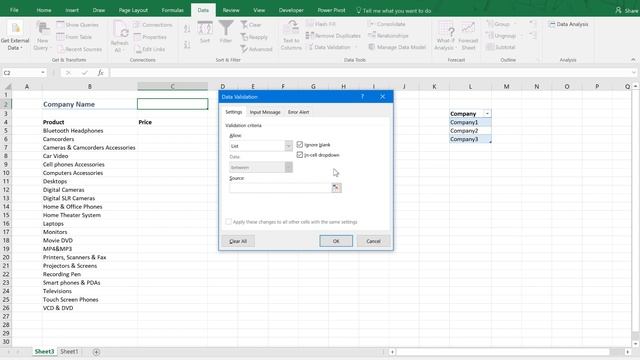Select row 10 header
Viewport: 640px width, 360px height.
[x=6, y=173]
